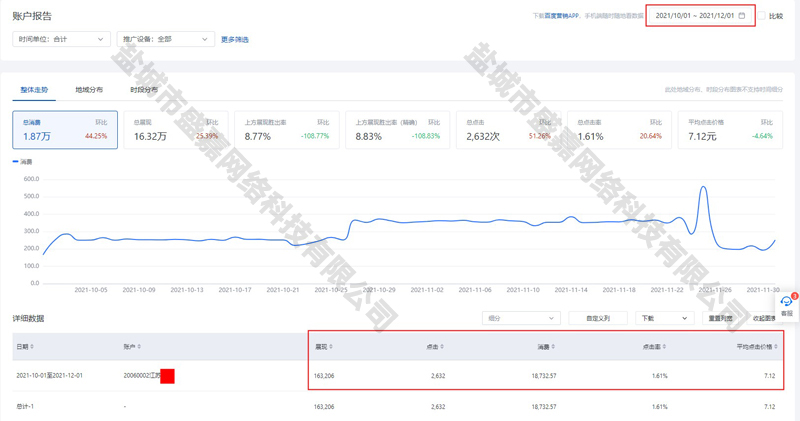Open the 时间单位 dropdown

(x=60, y=39)
